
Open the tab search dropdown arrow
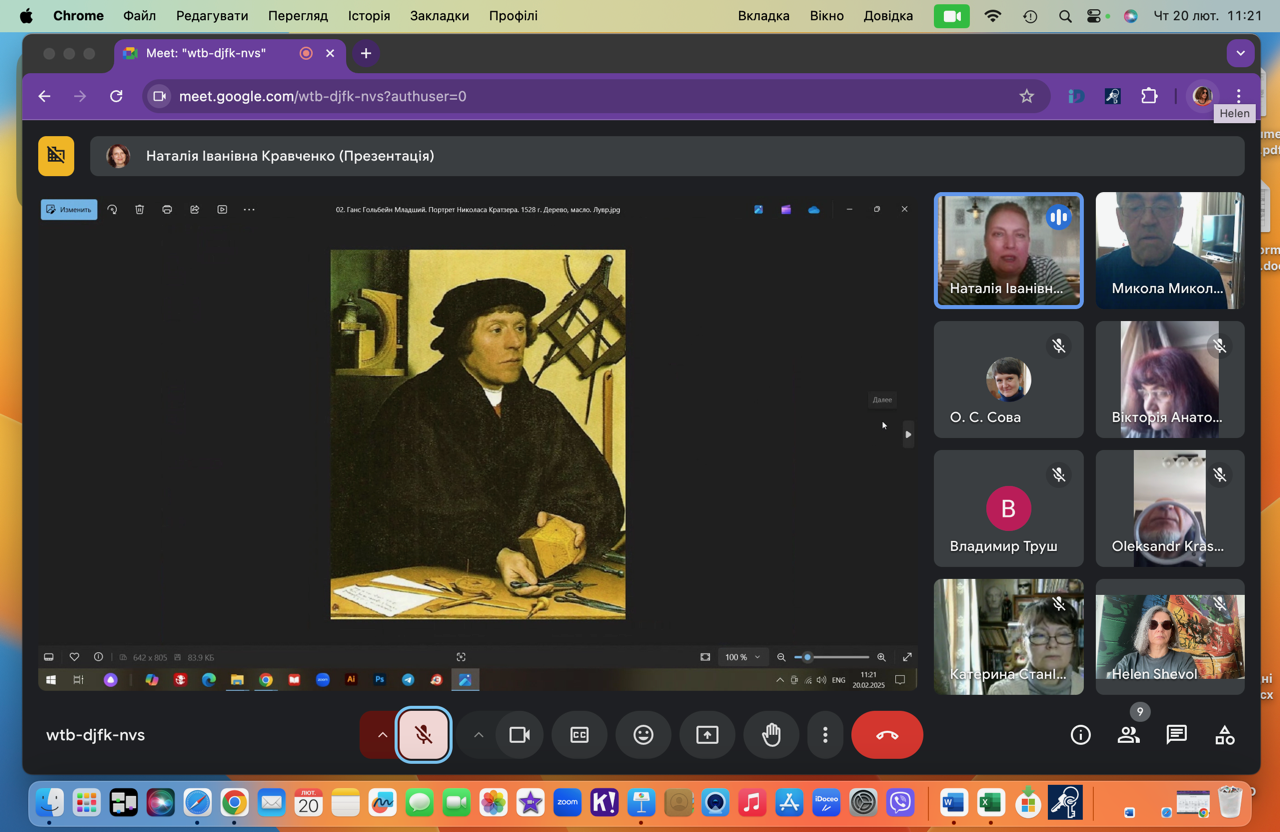pos(1240,53)
